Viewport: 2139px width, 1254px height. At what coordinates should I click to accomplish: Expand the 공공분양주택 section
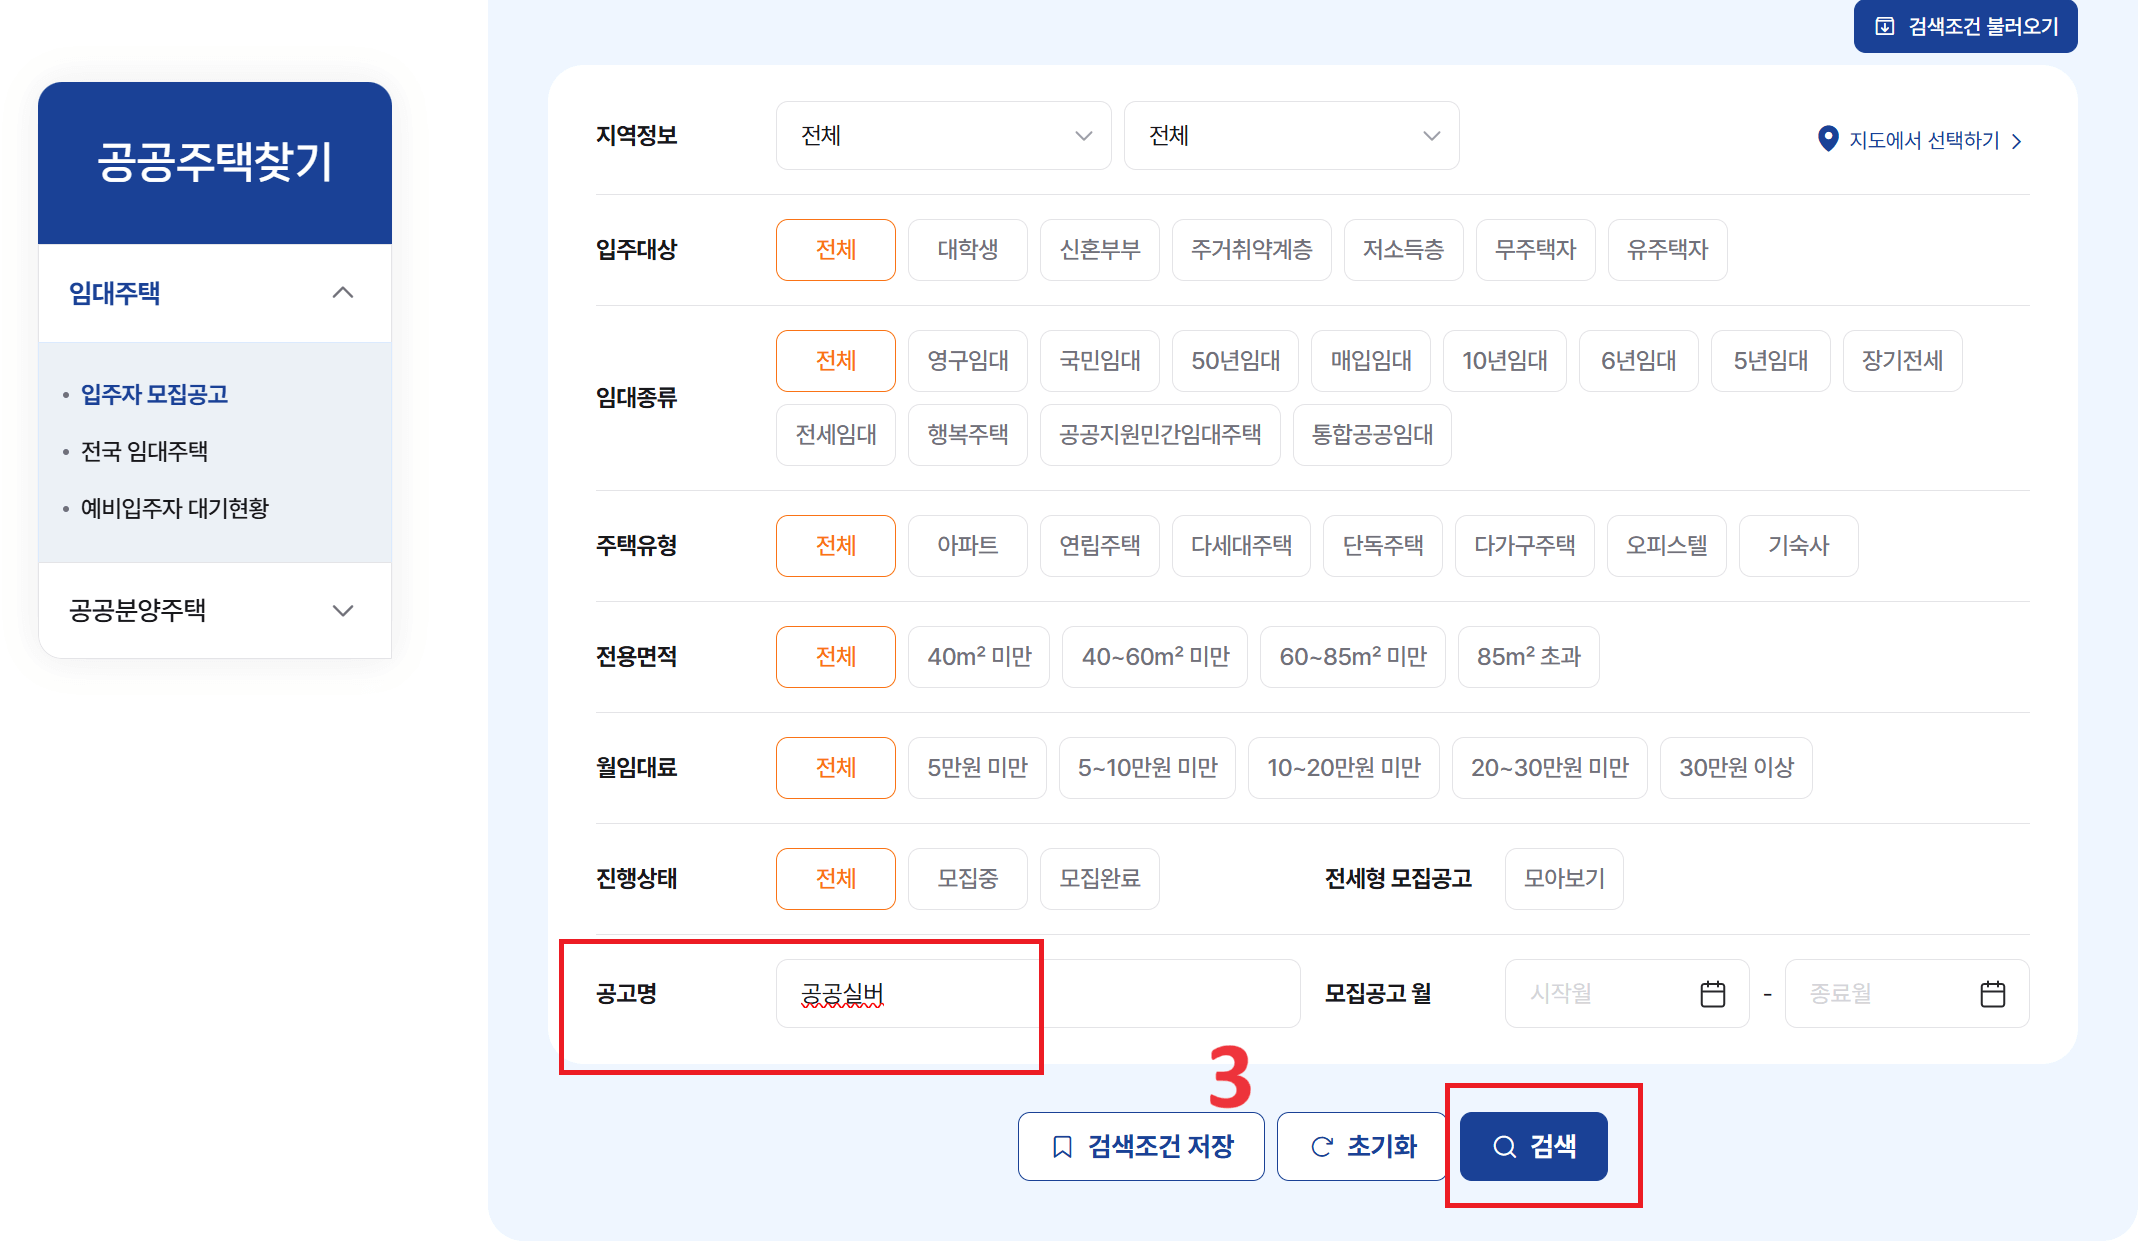coord(214,610)
